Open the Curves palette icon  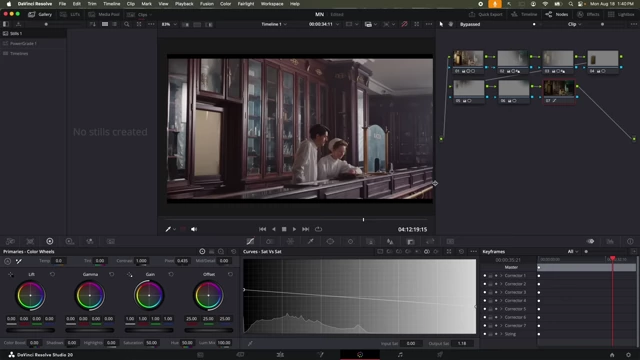(250, 242)
